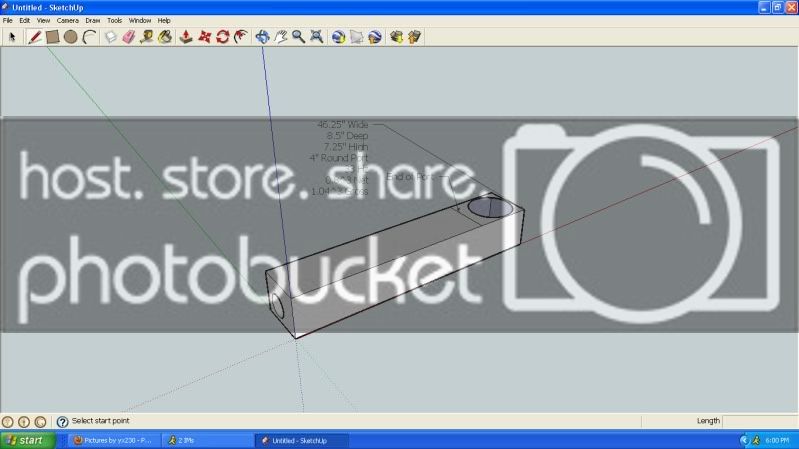Select the Rotate tool

click(222, 37)
